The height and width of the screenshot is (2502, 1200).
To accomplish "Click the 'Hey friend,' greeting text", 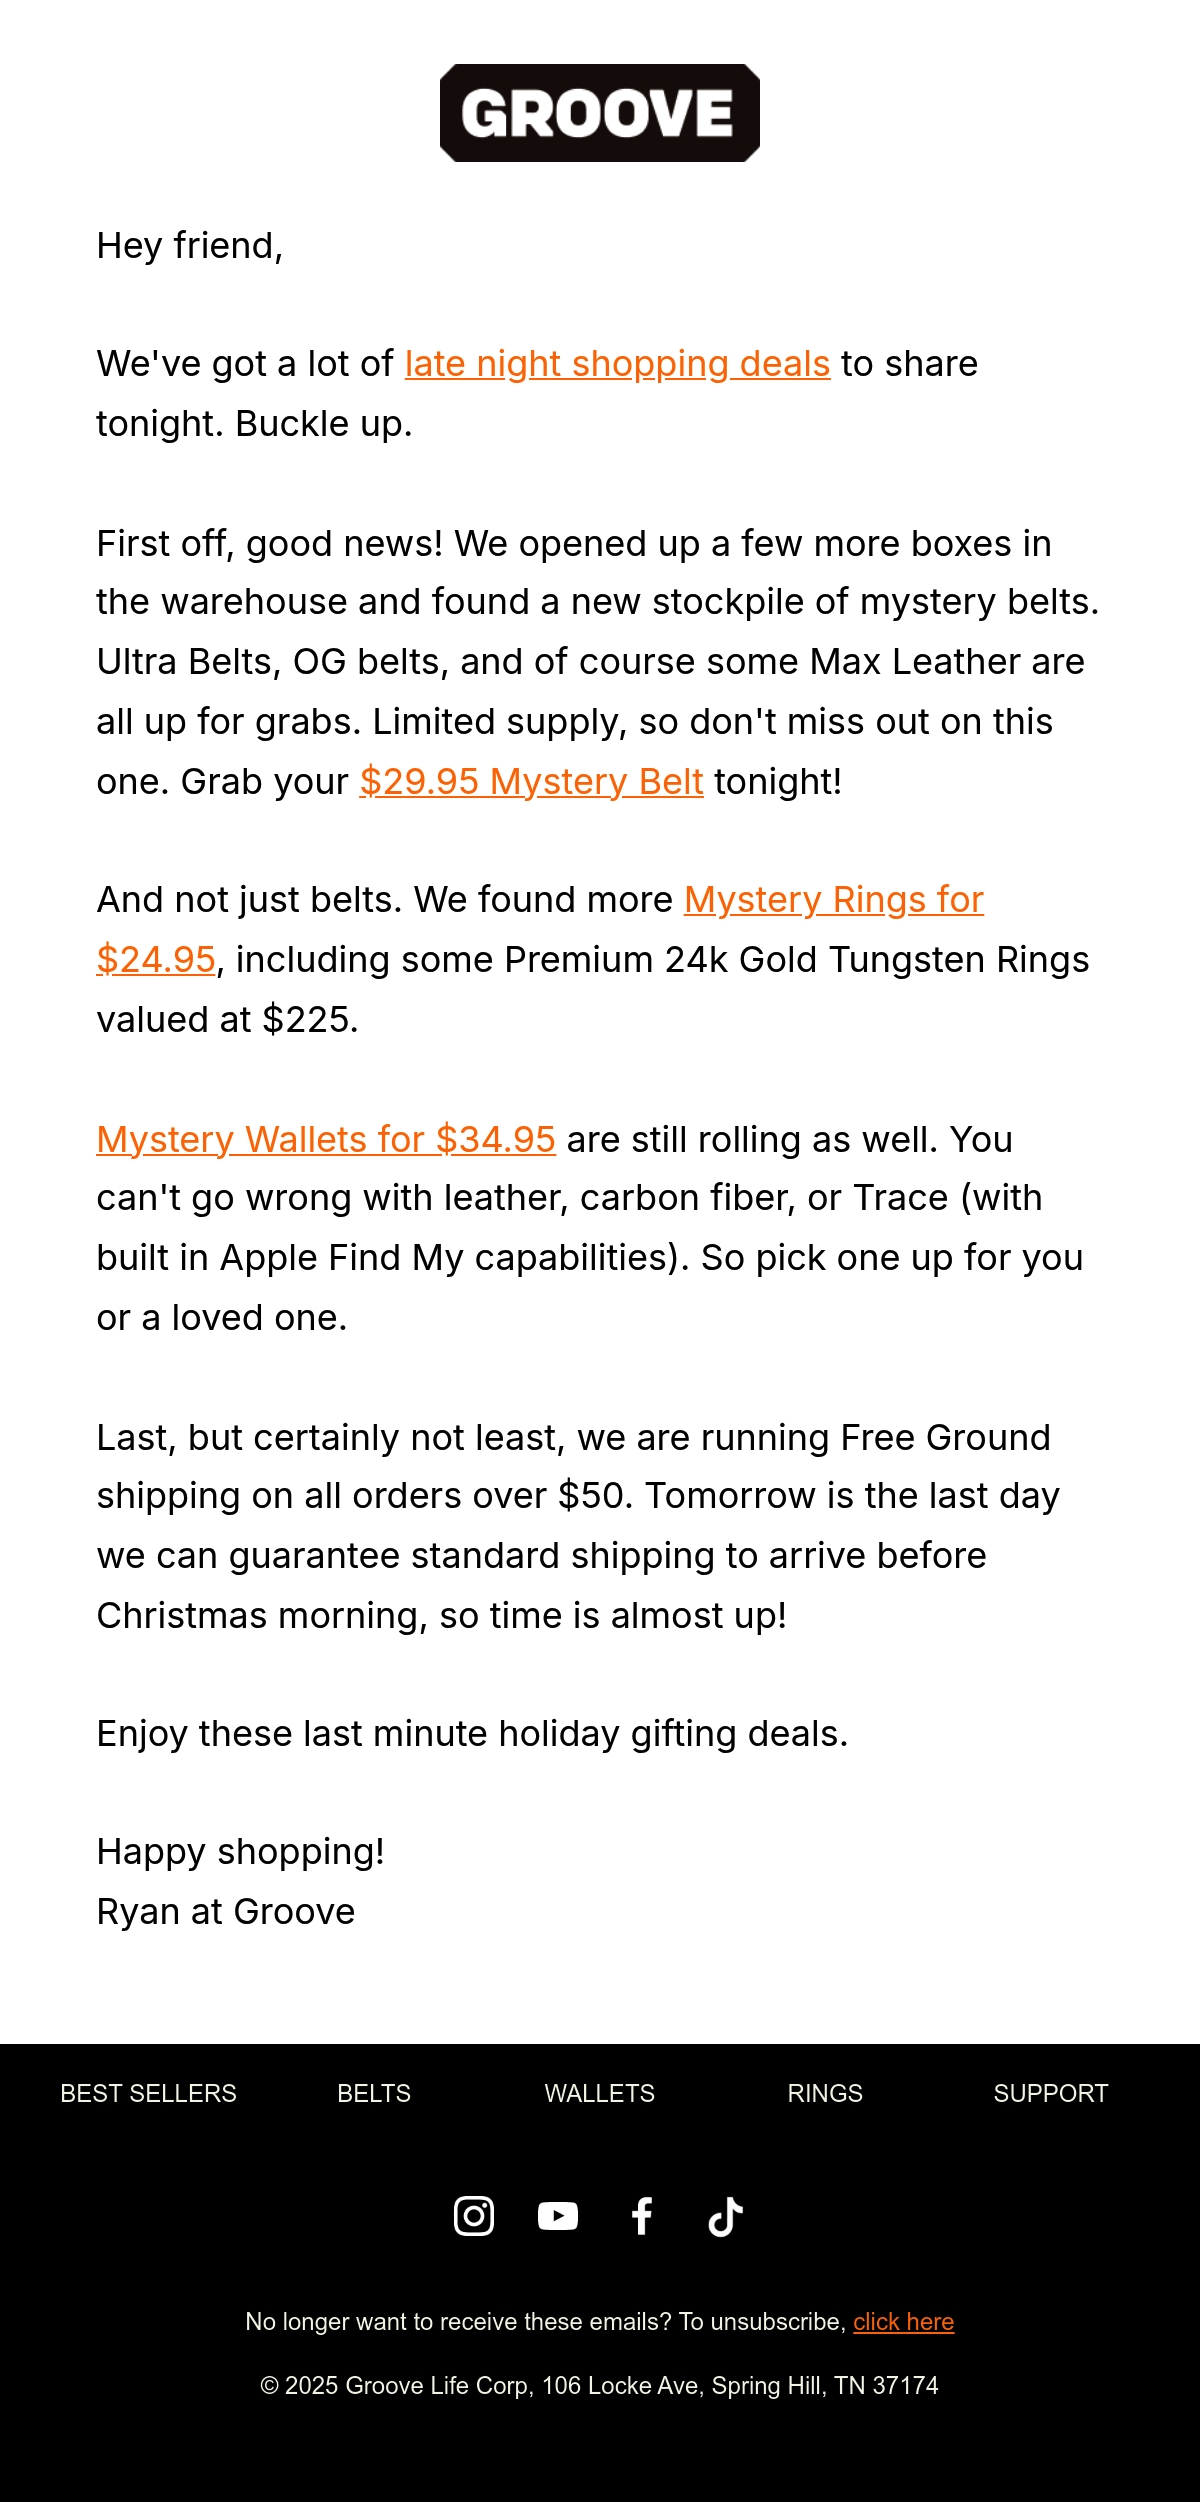I will tap(190, 246).
